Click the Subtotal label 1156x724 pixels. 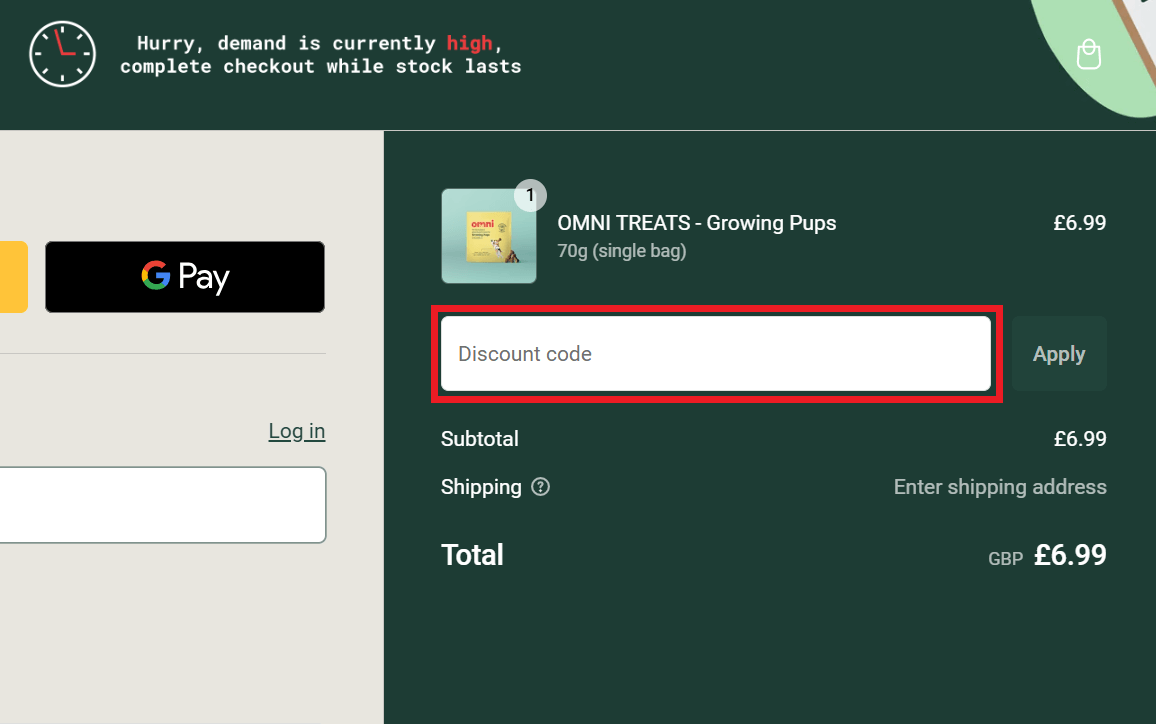(x=480, y=439)
